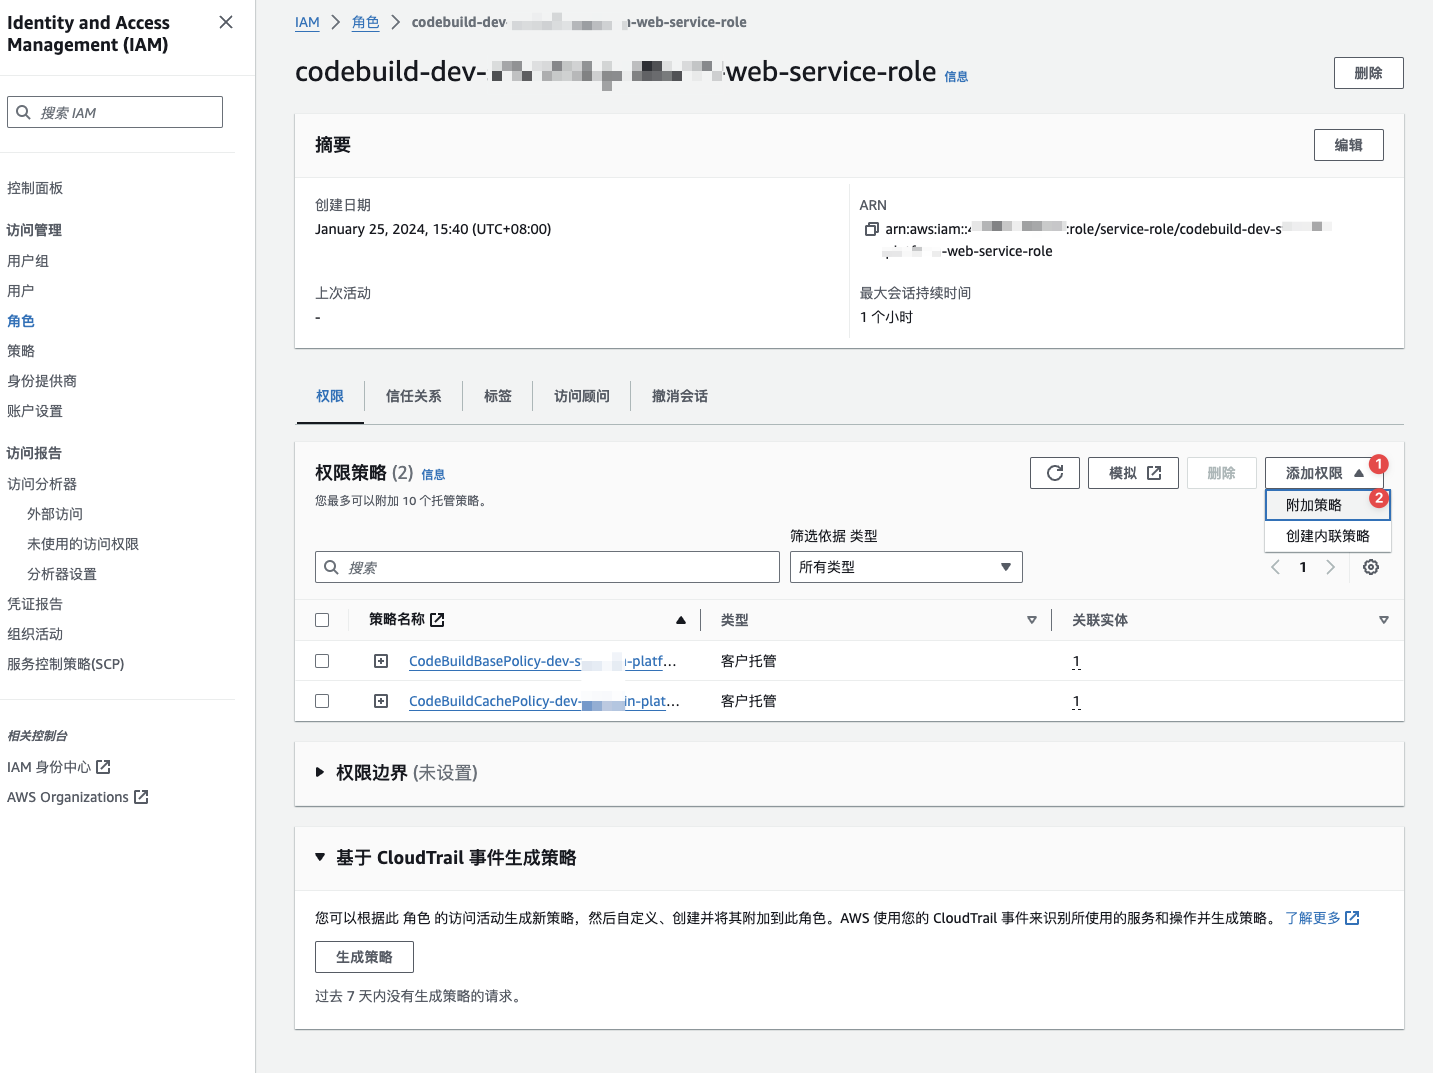Screen dimensions: 1433x1073
Task: Click the 角色 breadcrumb link
Action: click(x=366, y=22)
